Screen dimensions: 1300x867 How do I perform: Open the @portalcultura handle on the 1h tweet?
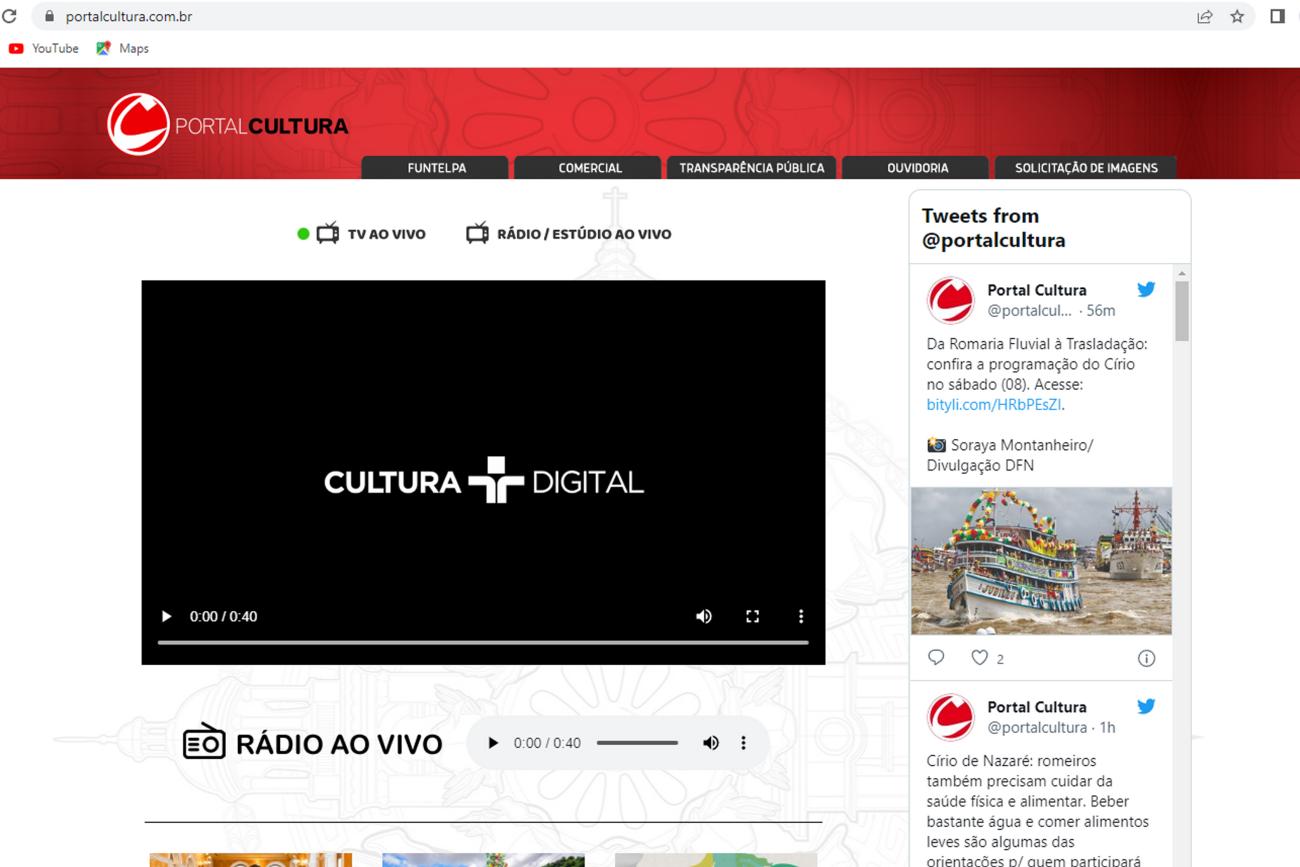[x=1037, y=727]
